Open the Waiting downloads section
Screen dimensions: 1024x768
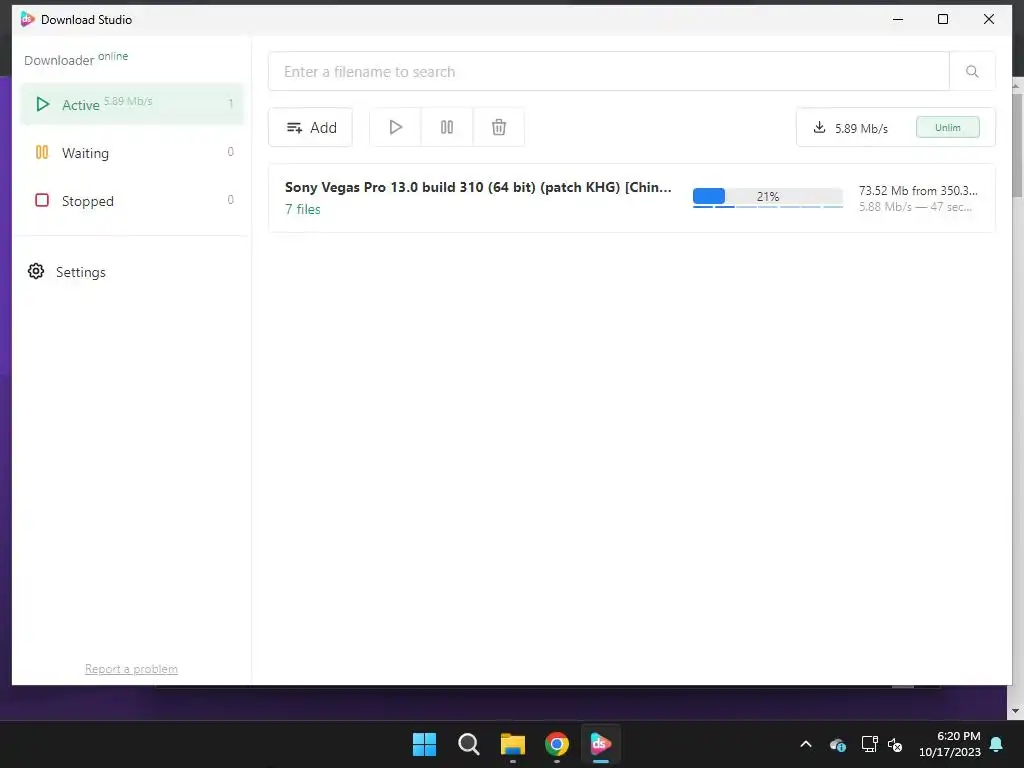[x=133, y=152]
